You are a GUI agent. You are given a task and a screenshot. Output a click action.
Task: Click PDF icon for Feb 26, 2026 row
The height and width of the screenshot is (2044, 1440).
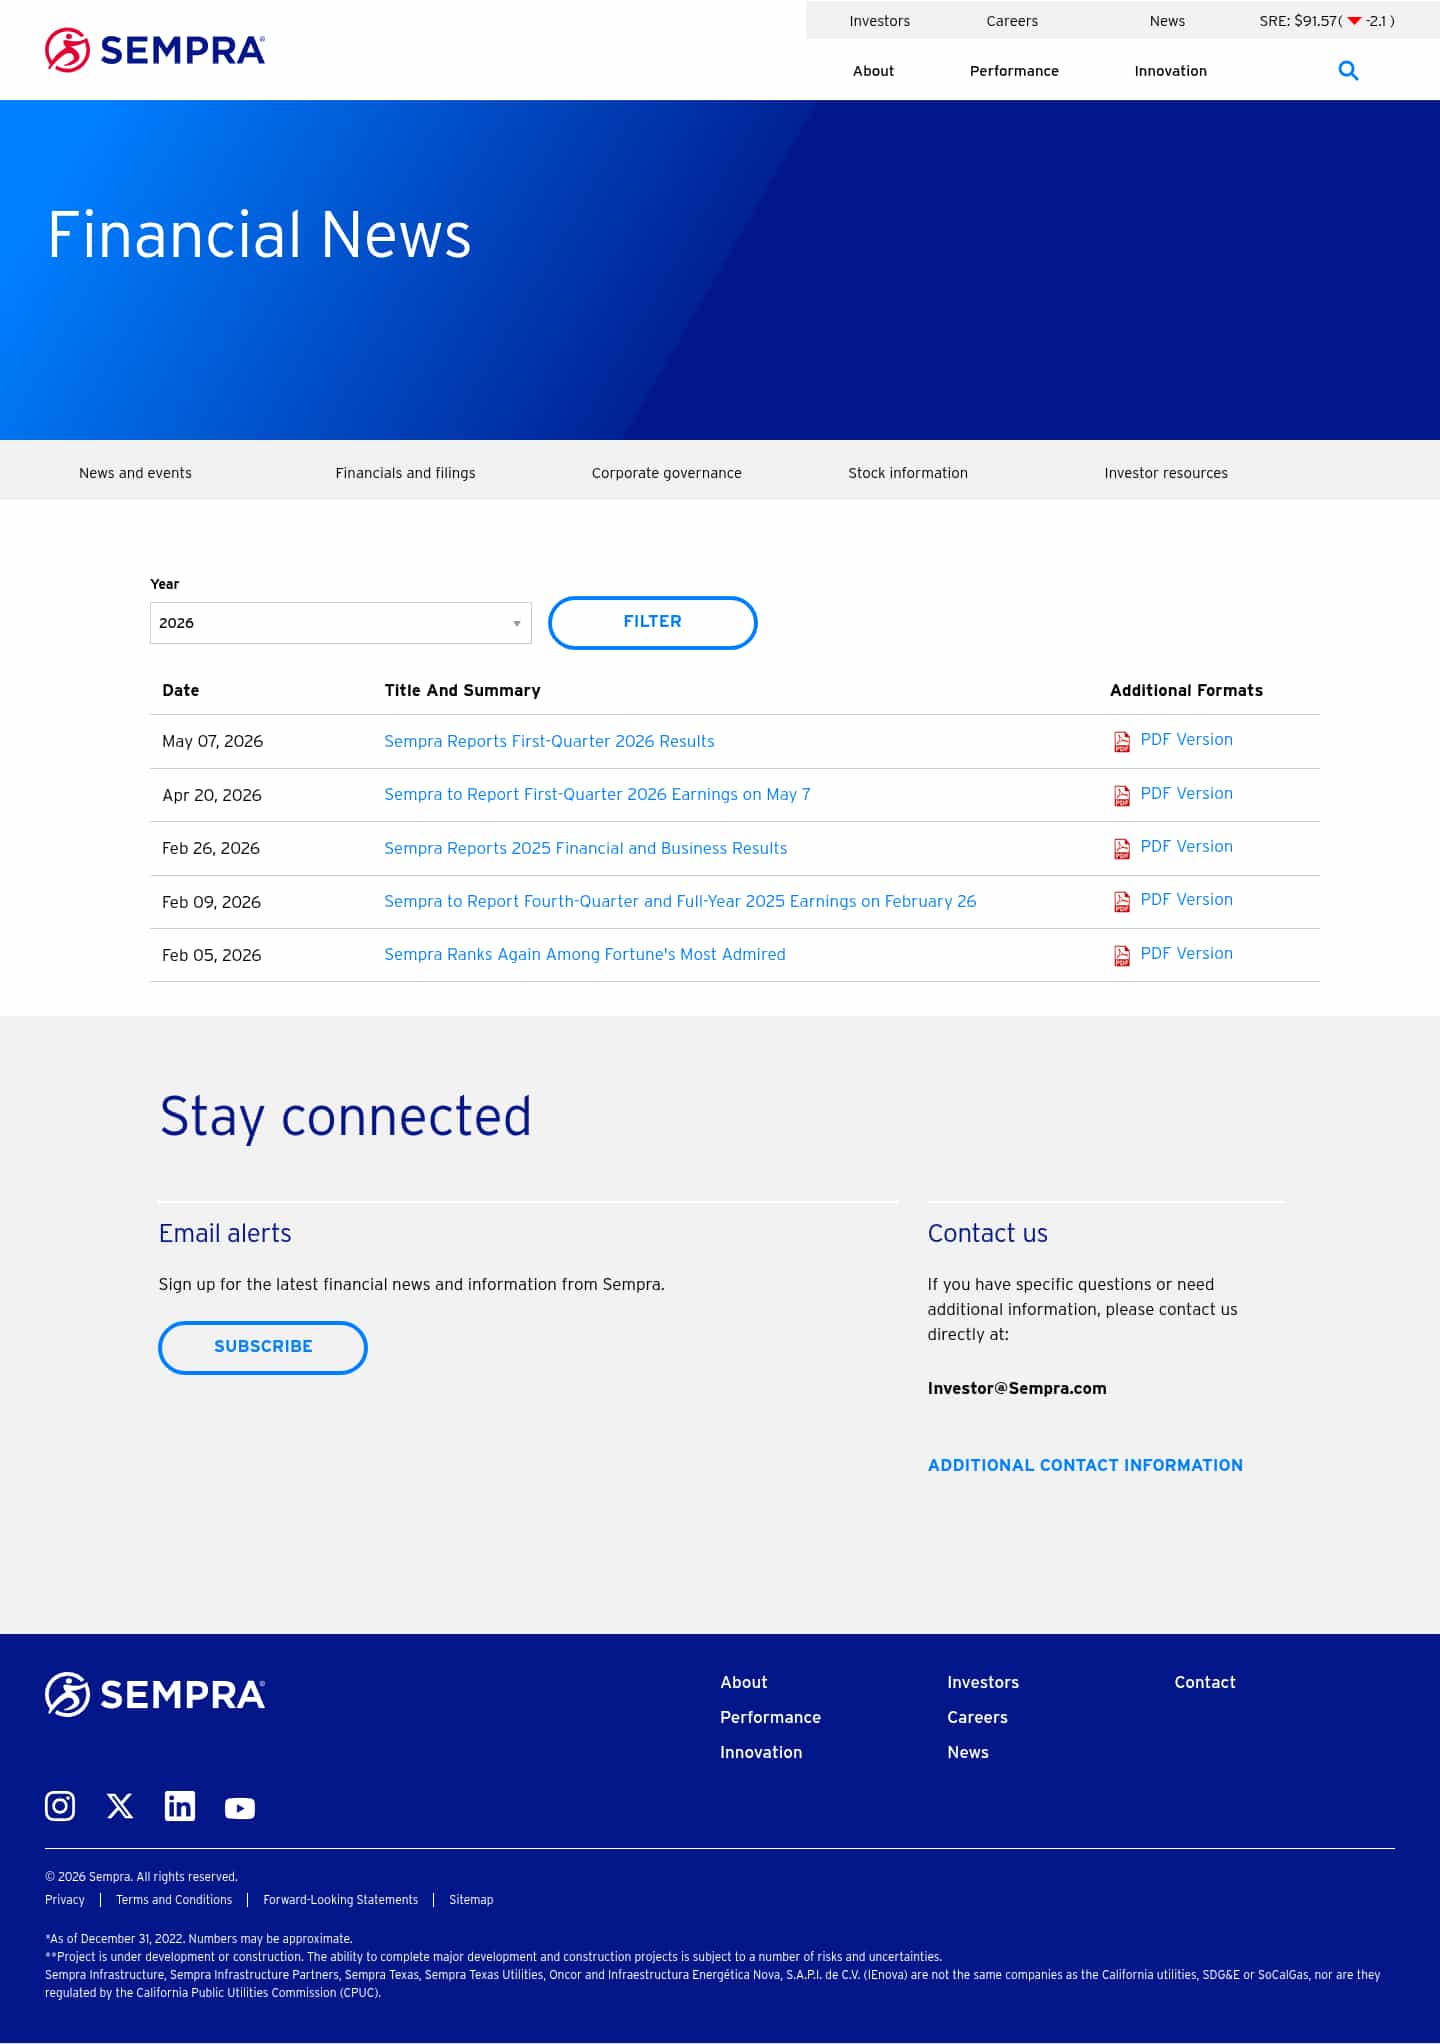click(x=1122, y=849)
